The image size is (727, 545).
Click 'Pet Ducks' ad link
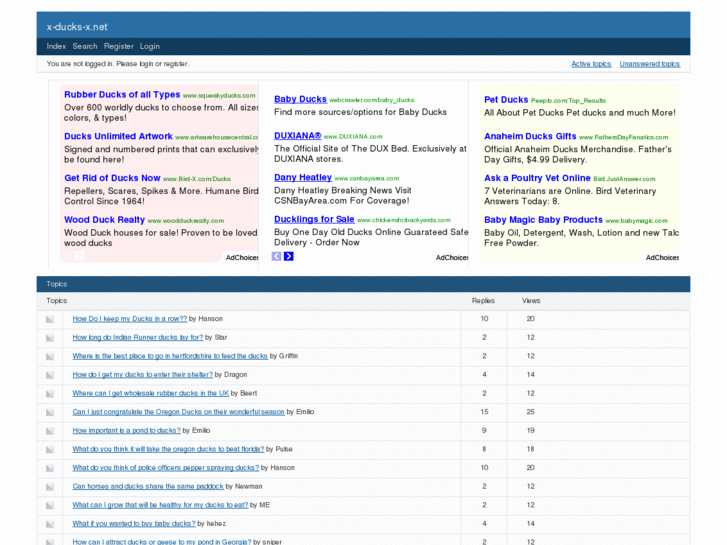506,100
